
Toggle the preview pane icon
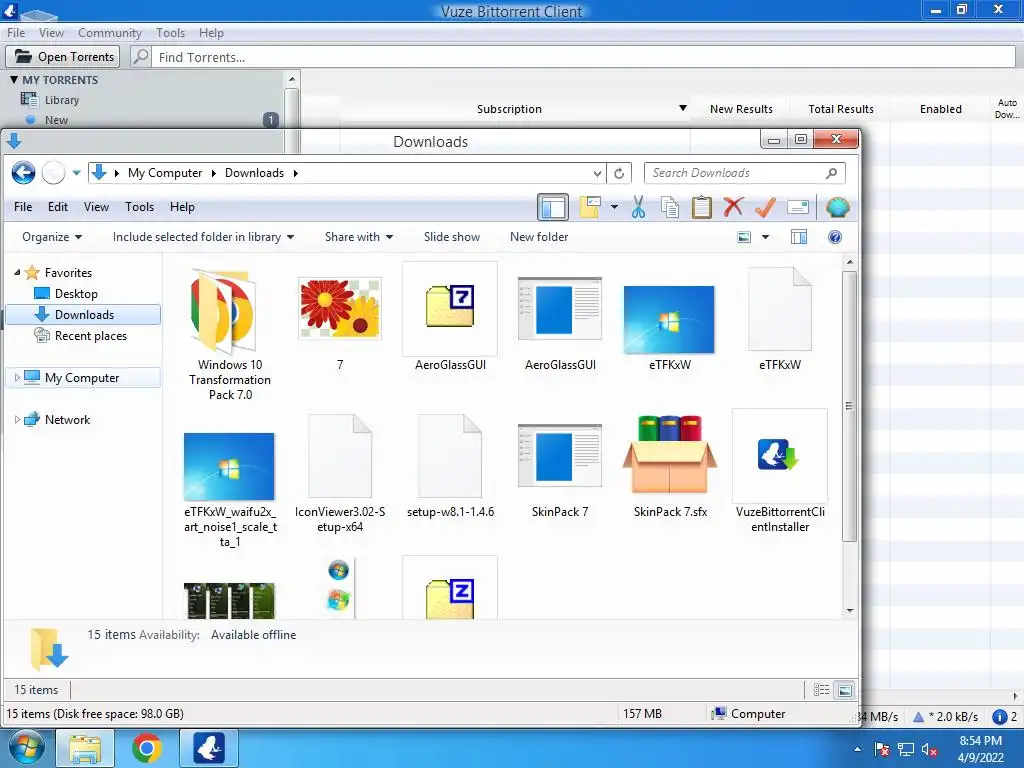[x=799, y=237]
